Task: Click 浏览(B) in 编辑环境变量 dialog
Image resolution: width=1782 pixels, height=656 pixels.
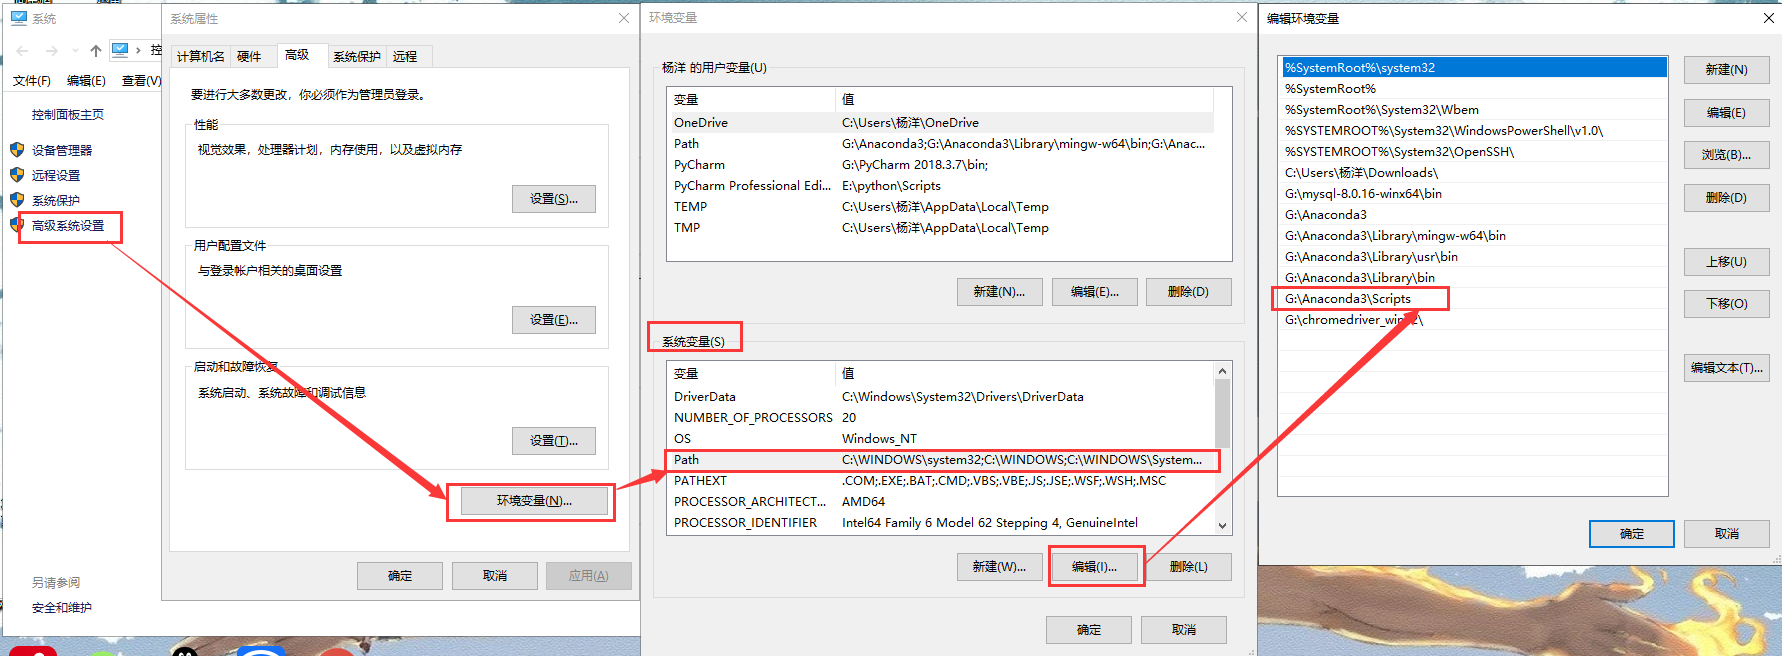Action: (x=1726, y=155)
